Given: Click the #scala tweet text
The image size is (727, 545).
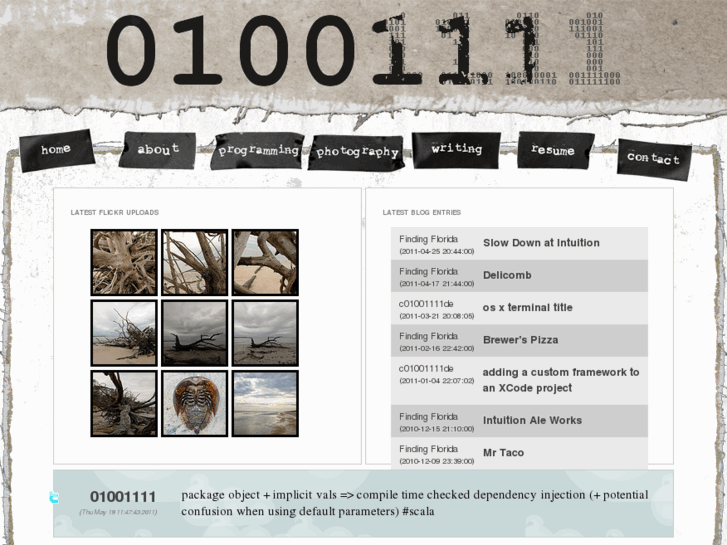Looking at the screenshot, I should pyautogui.click(x=418, y=512).
